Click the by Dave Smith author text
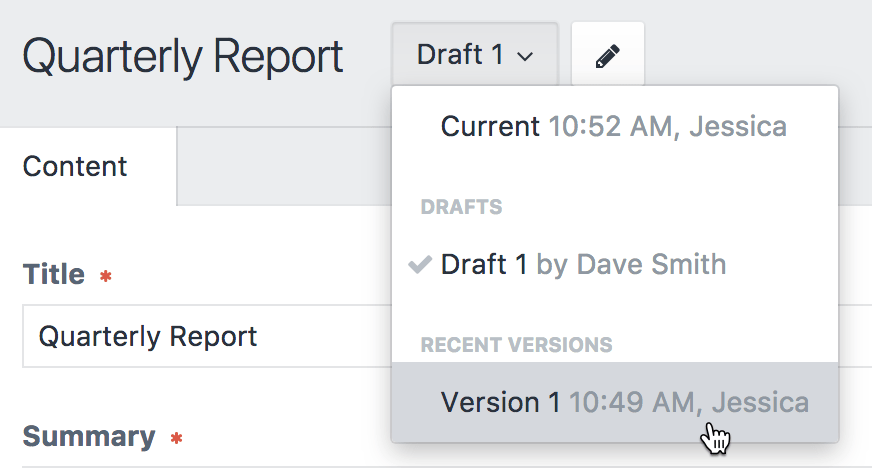 pyautogui.click(x=631, y=265)
